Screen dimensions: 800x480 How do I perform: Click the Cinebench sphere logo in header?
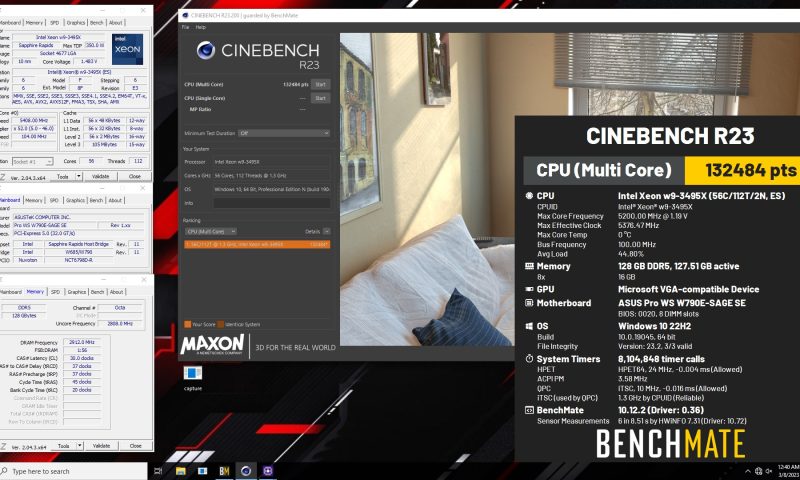point(206,50)
